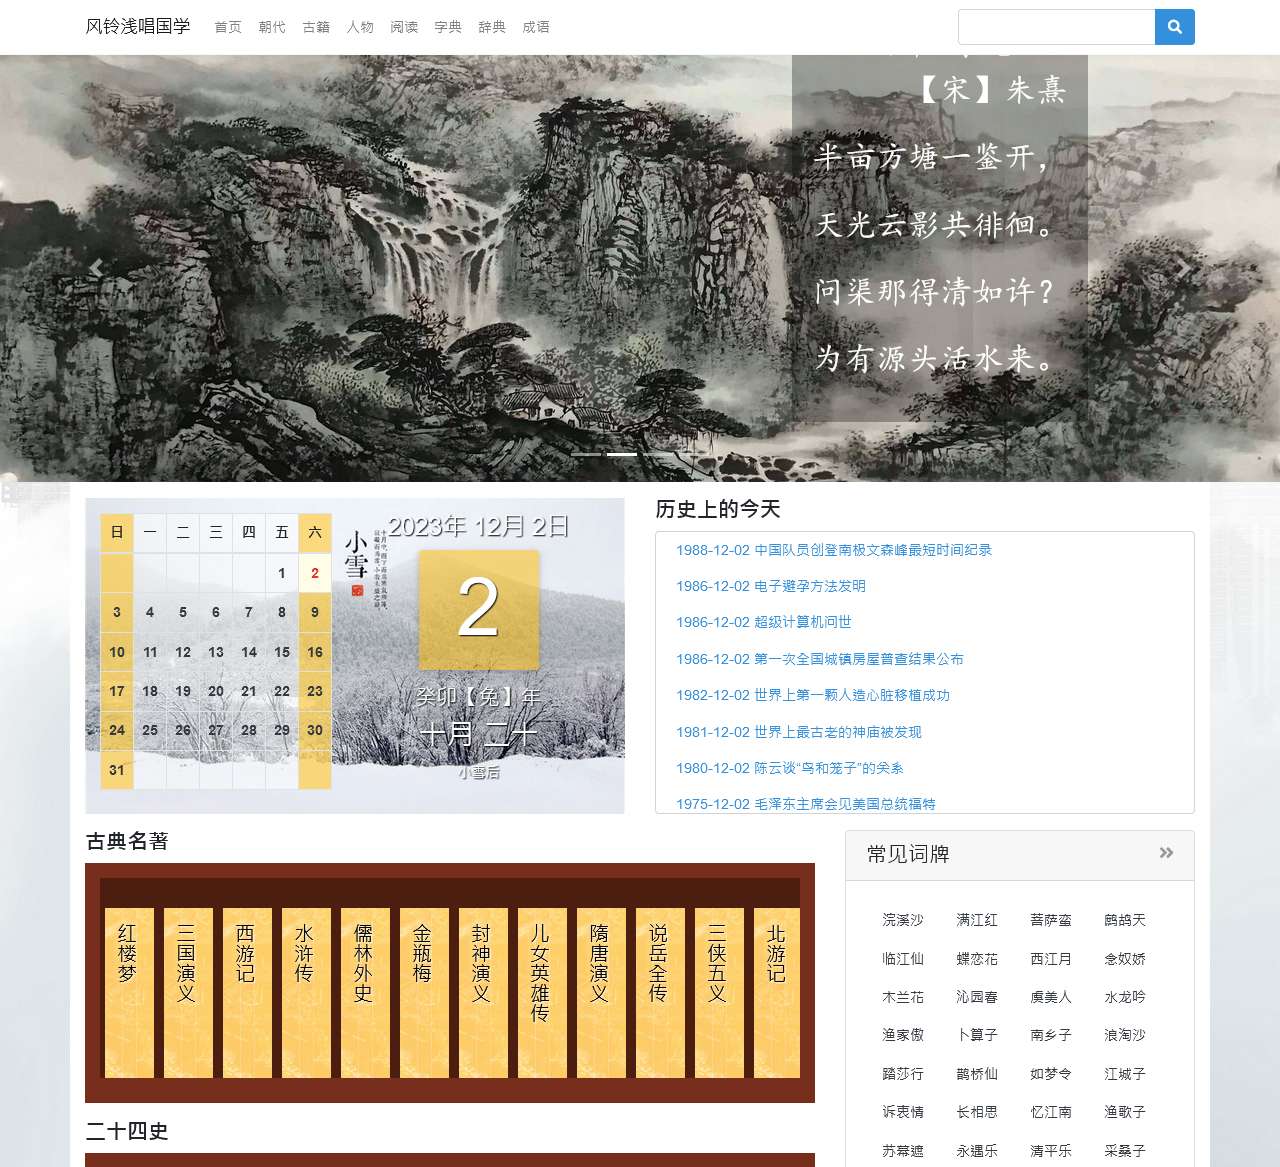Click calendar date 16
The height and width of the screenshot is (1167, 1280).
(x=315, y=652)
